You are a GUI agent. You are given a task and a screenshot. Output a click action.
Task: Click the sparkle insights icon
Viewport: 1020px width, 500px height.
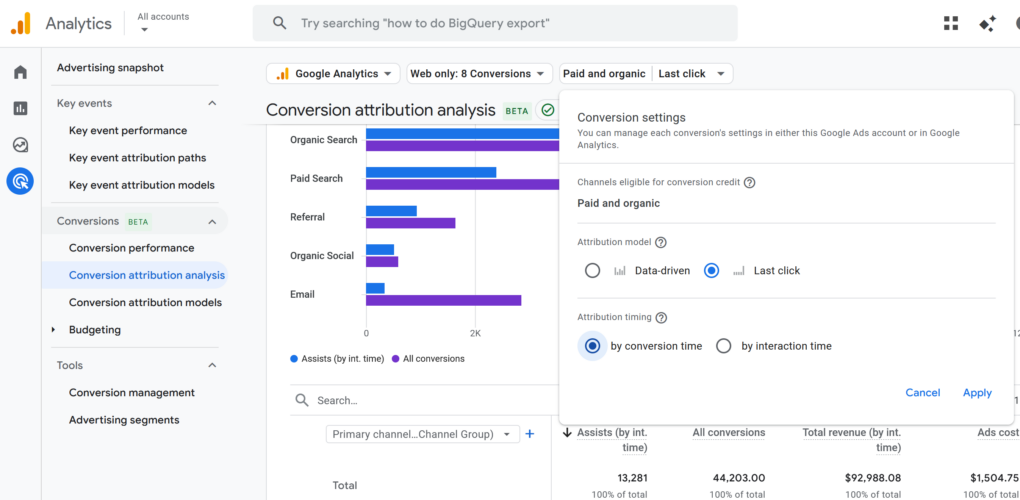click(987, 23)
